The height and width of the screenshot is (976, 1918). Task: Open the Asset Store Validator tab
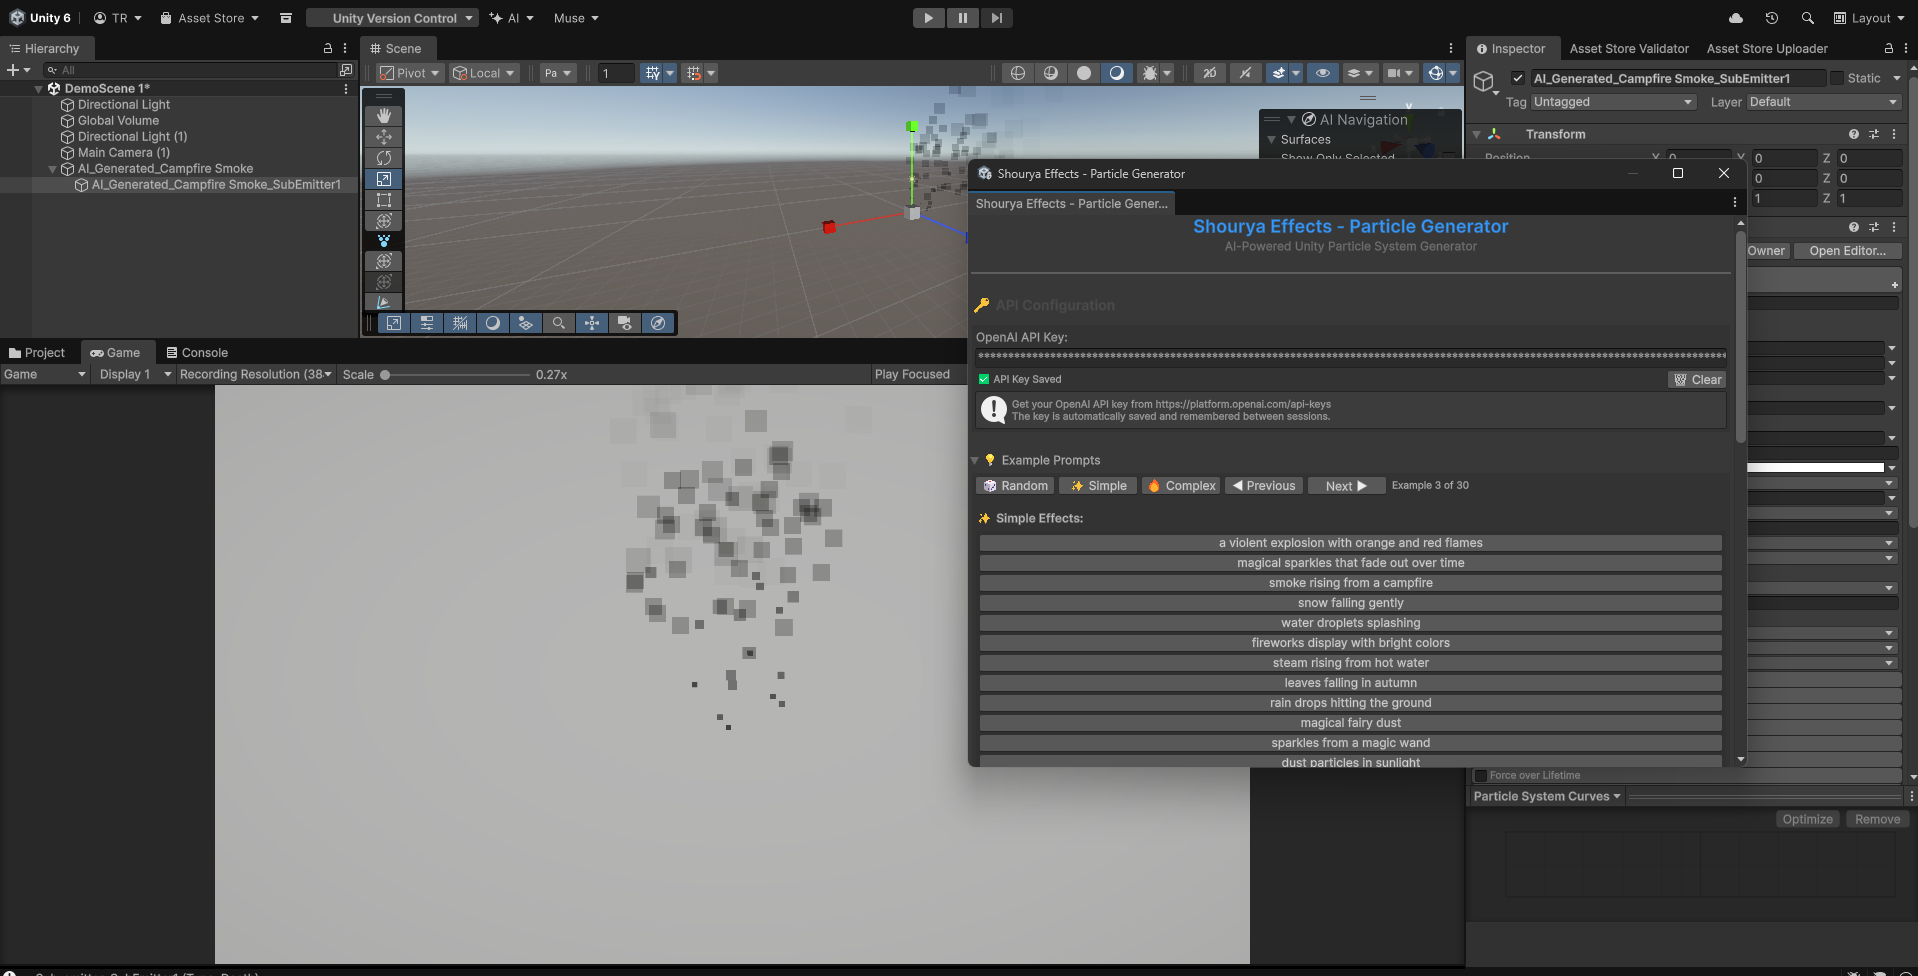[x=1628, y=48]
